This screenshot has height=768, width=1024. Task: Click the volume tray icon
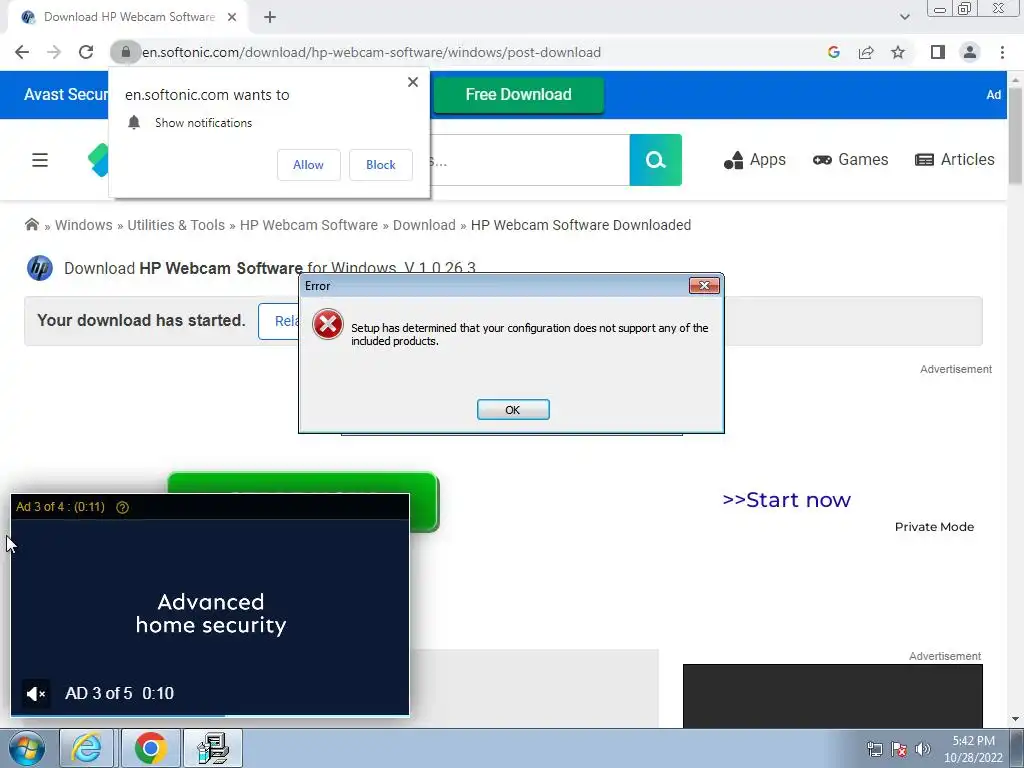(923, 749)
